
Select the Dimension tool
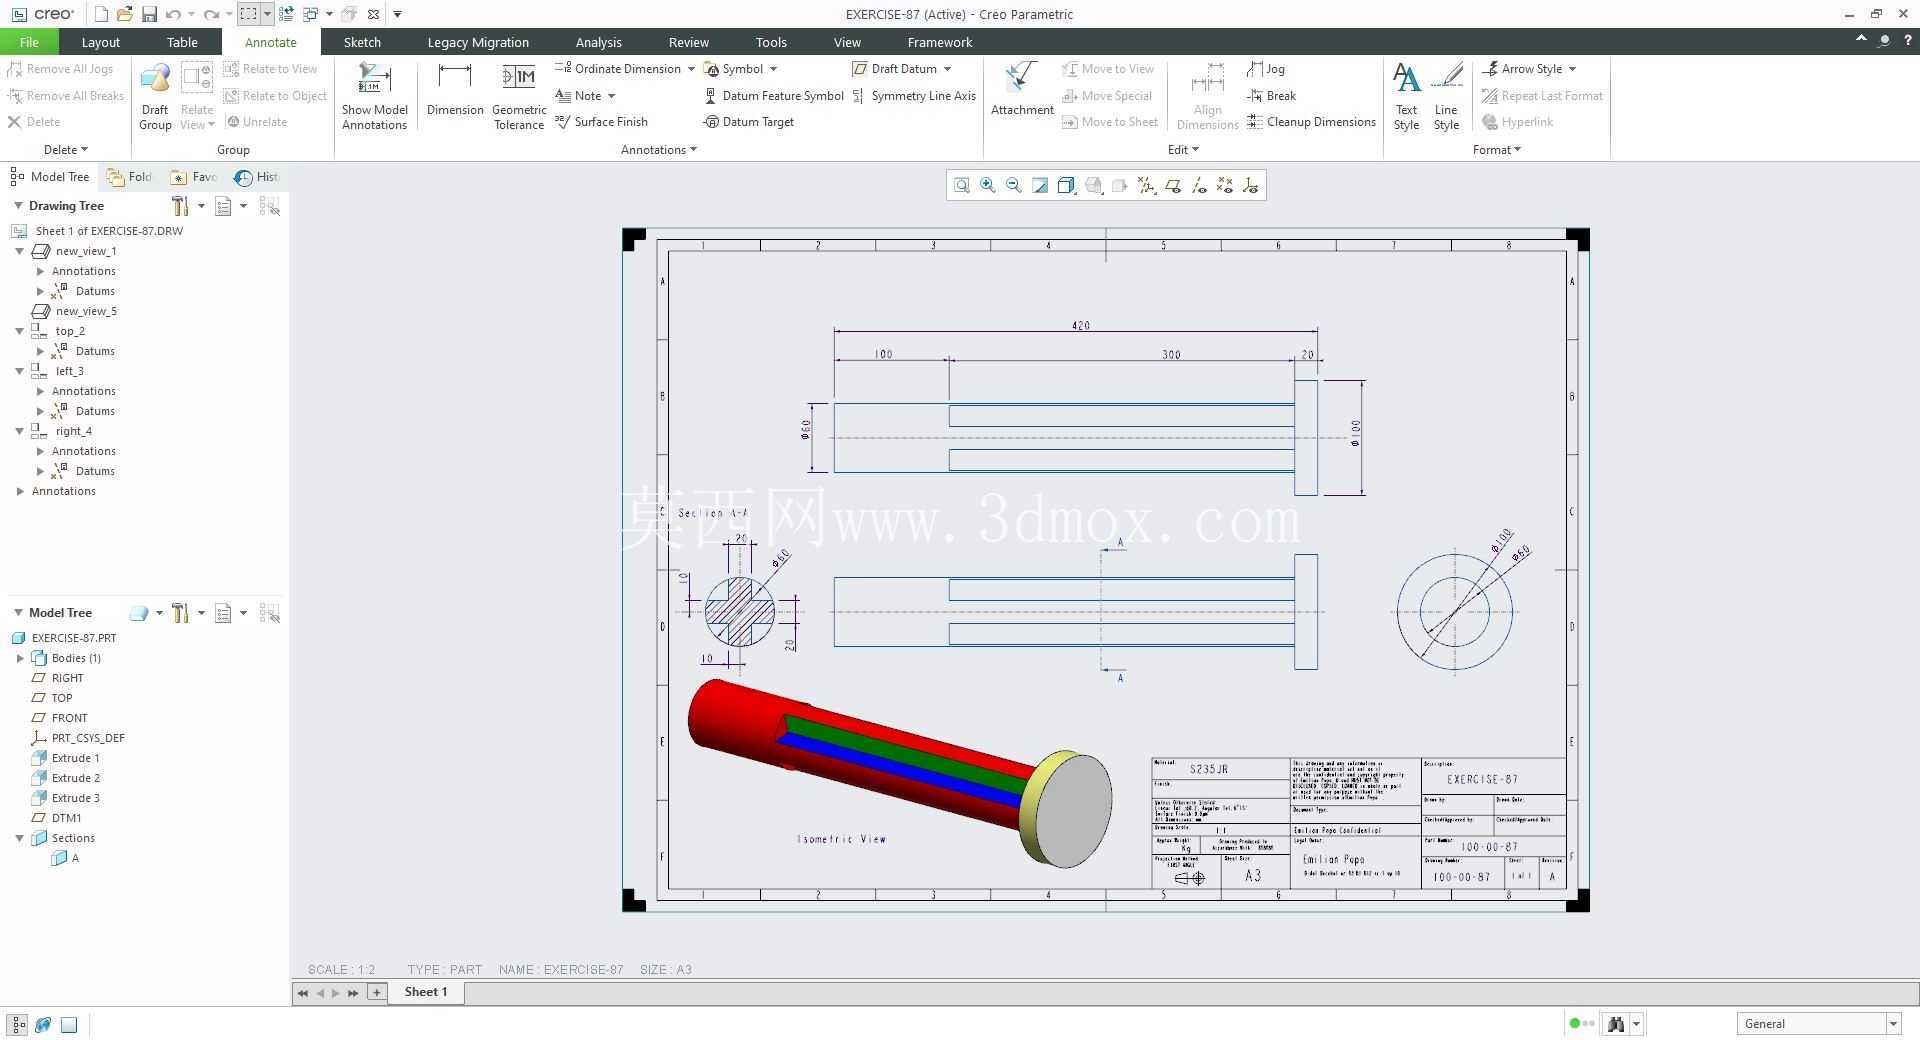coord(455,90)
